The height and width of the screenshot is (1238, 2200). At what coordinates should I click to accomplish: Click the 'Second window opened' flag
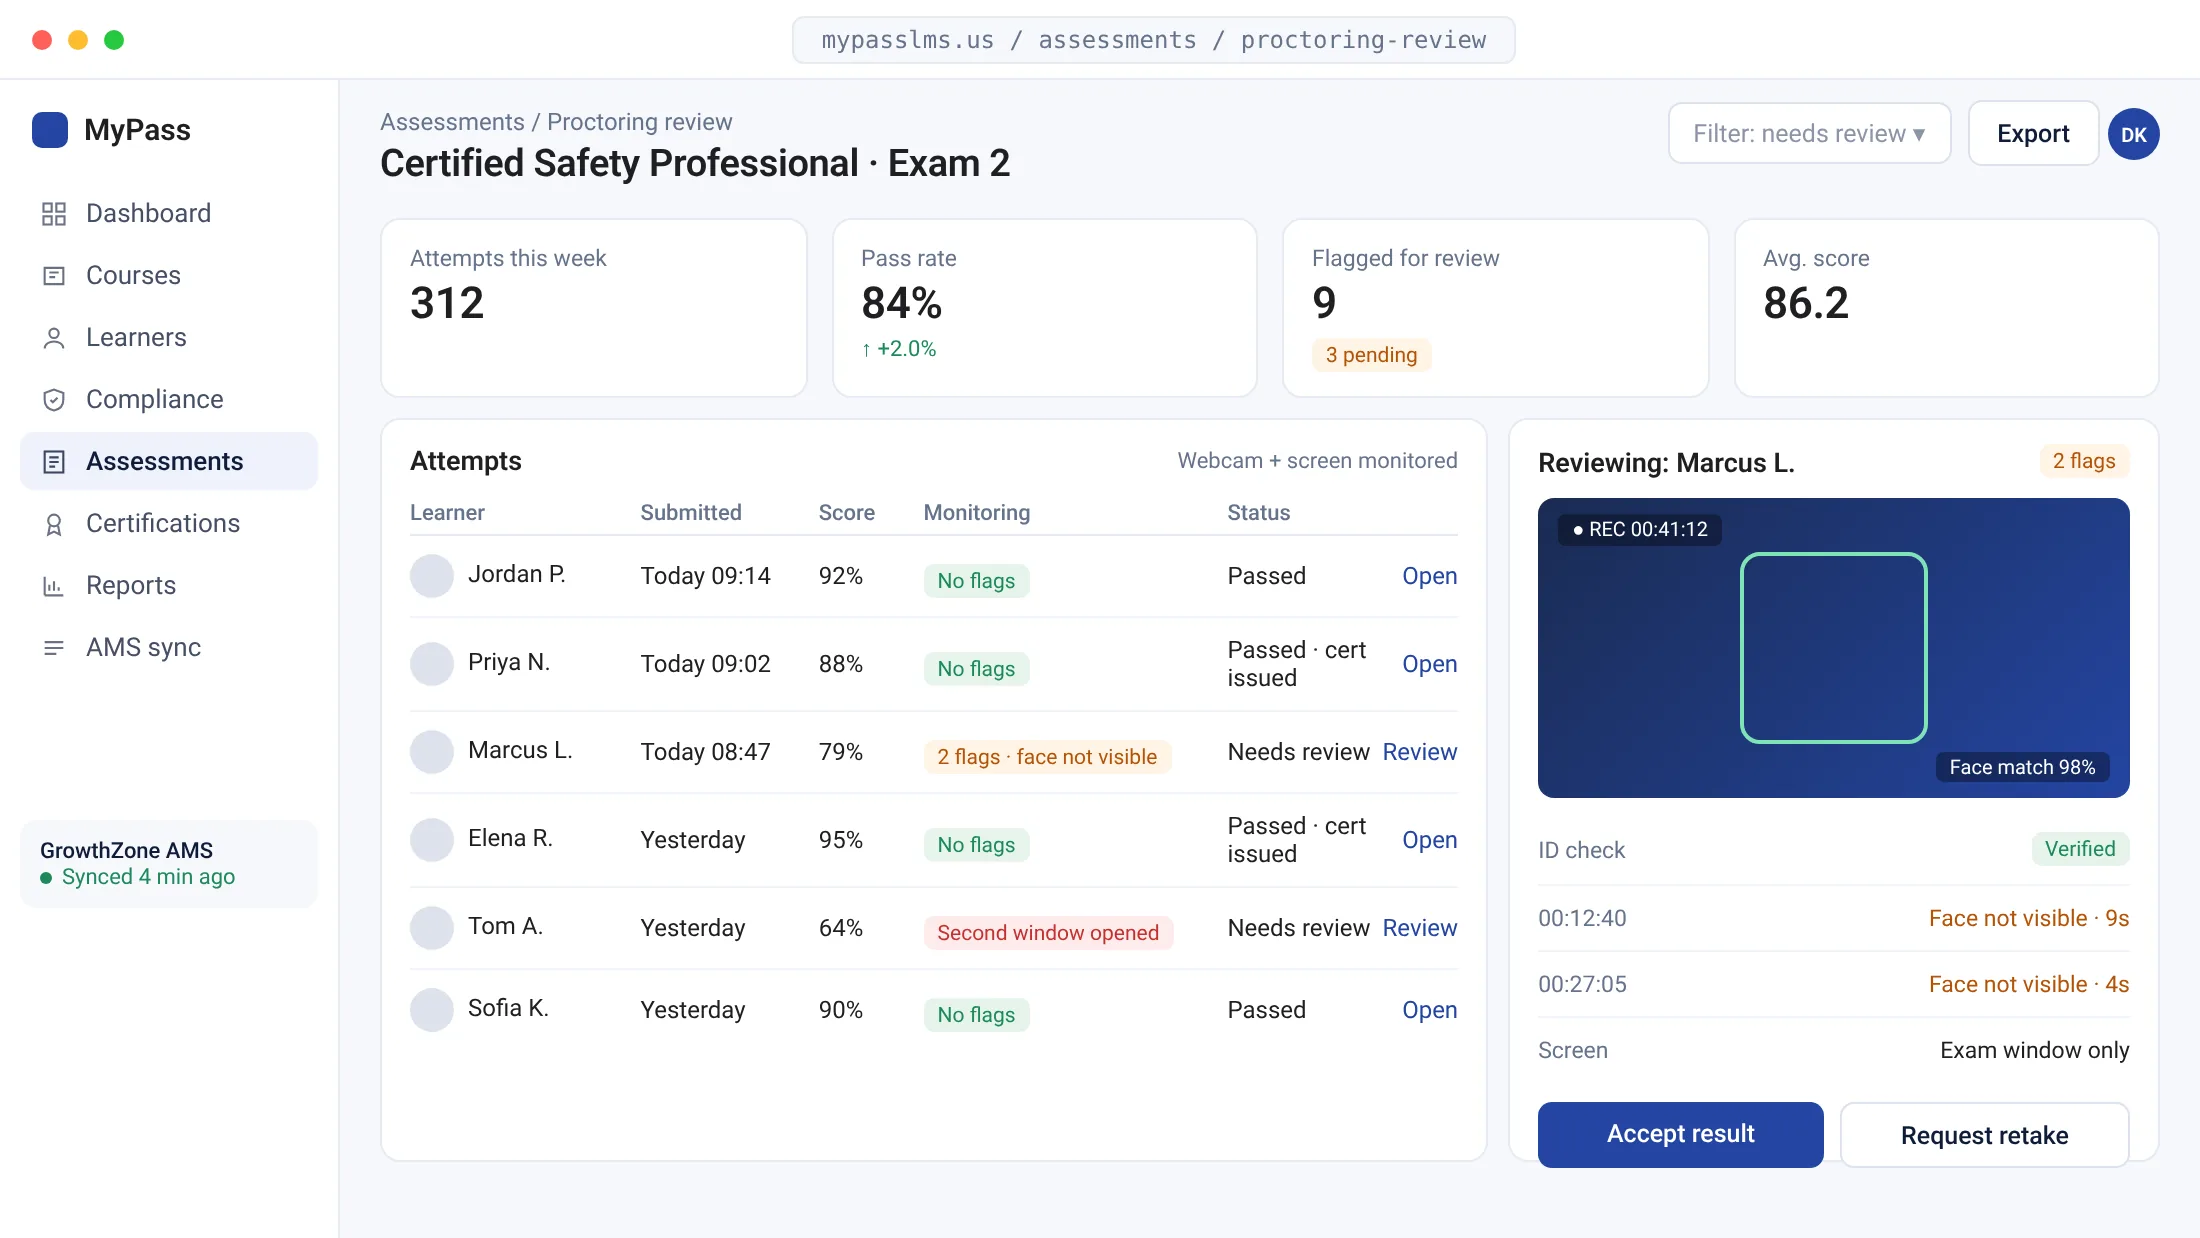click(x=1048, y=933)
